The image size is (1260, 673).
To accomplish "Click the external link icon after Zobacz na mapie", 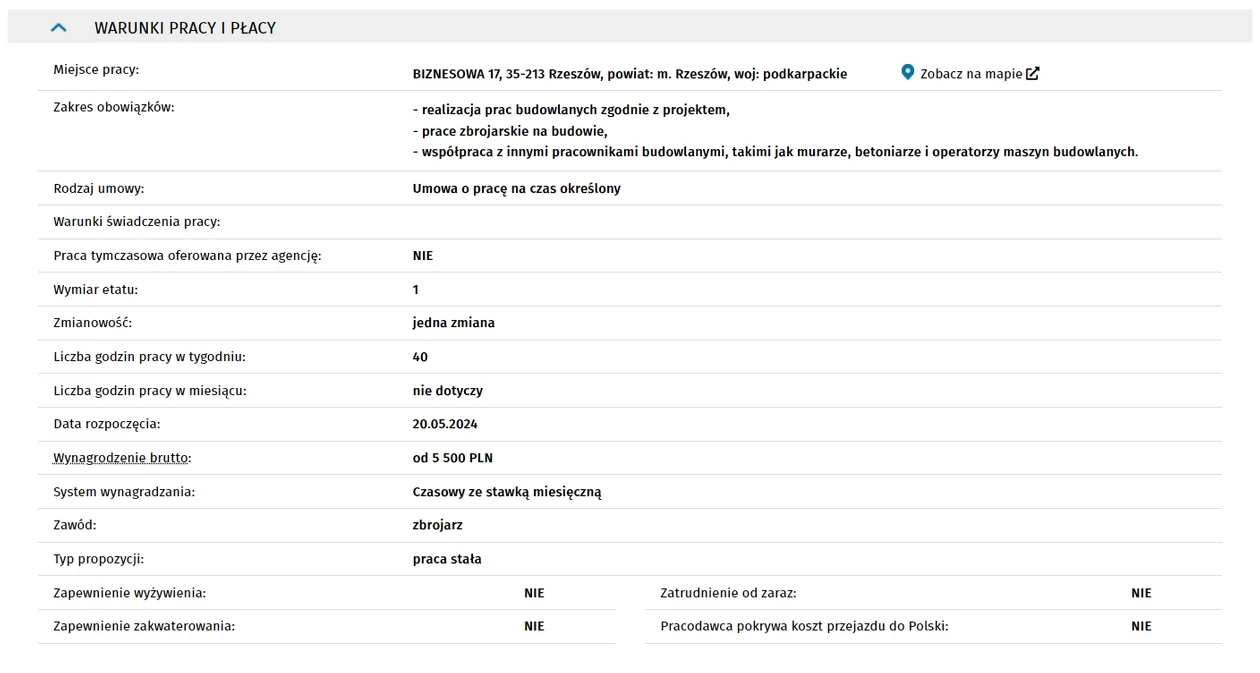I will coord(1033,73).
